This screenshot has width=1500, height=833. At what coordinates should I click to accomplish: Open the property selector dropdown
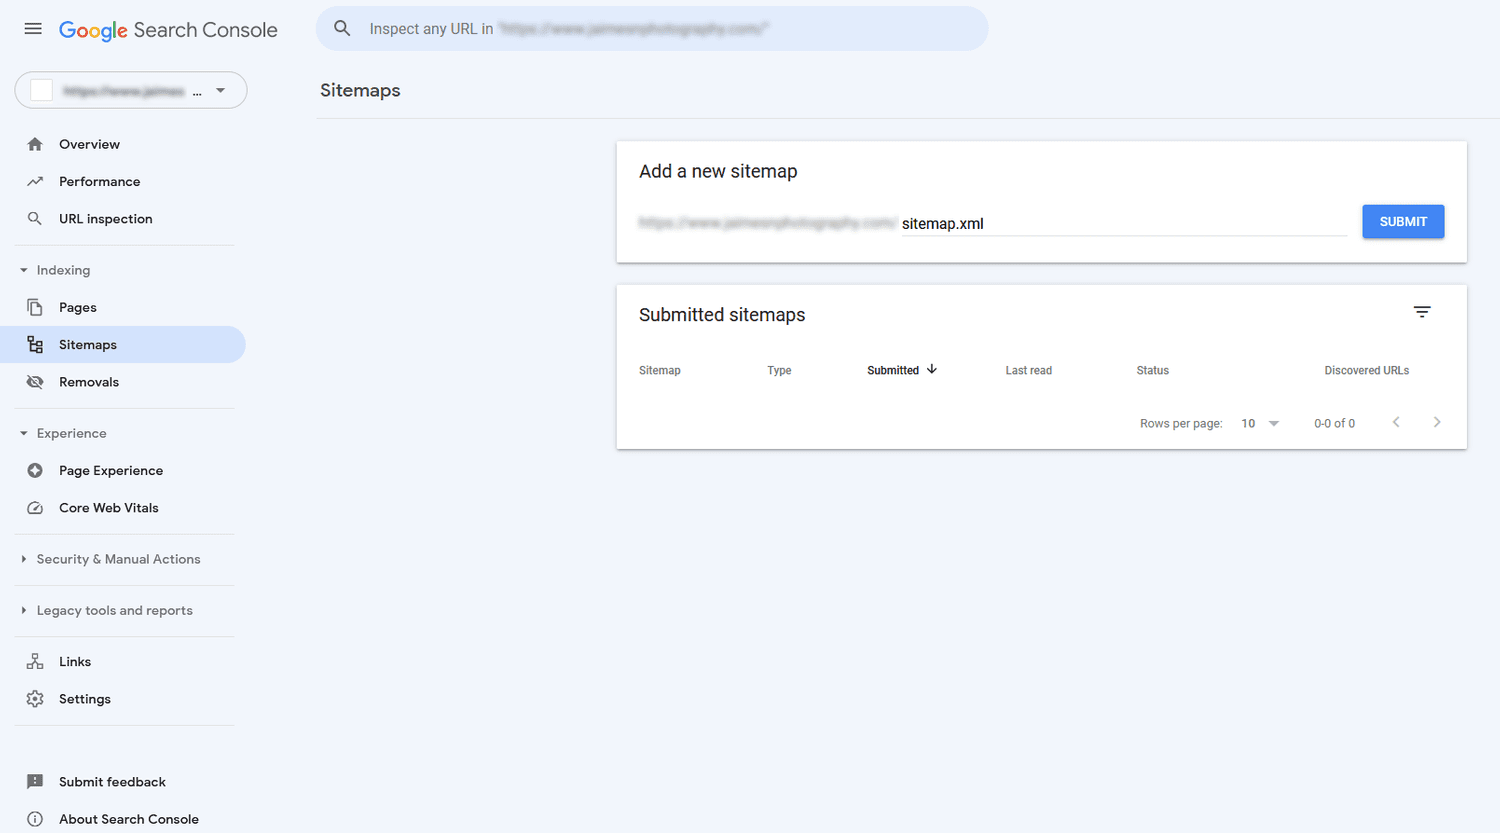220,90
